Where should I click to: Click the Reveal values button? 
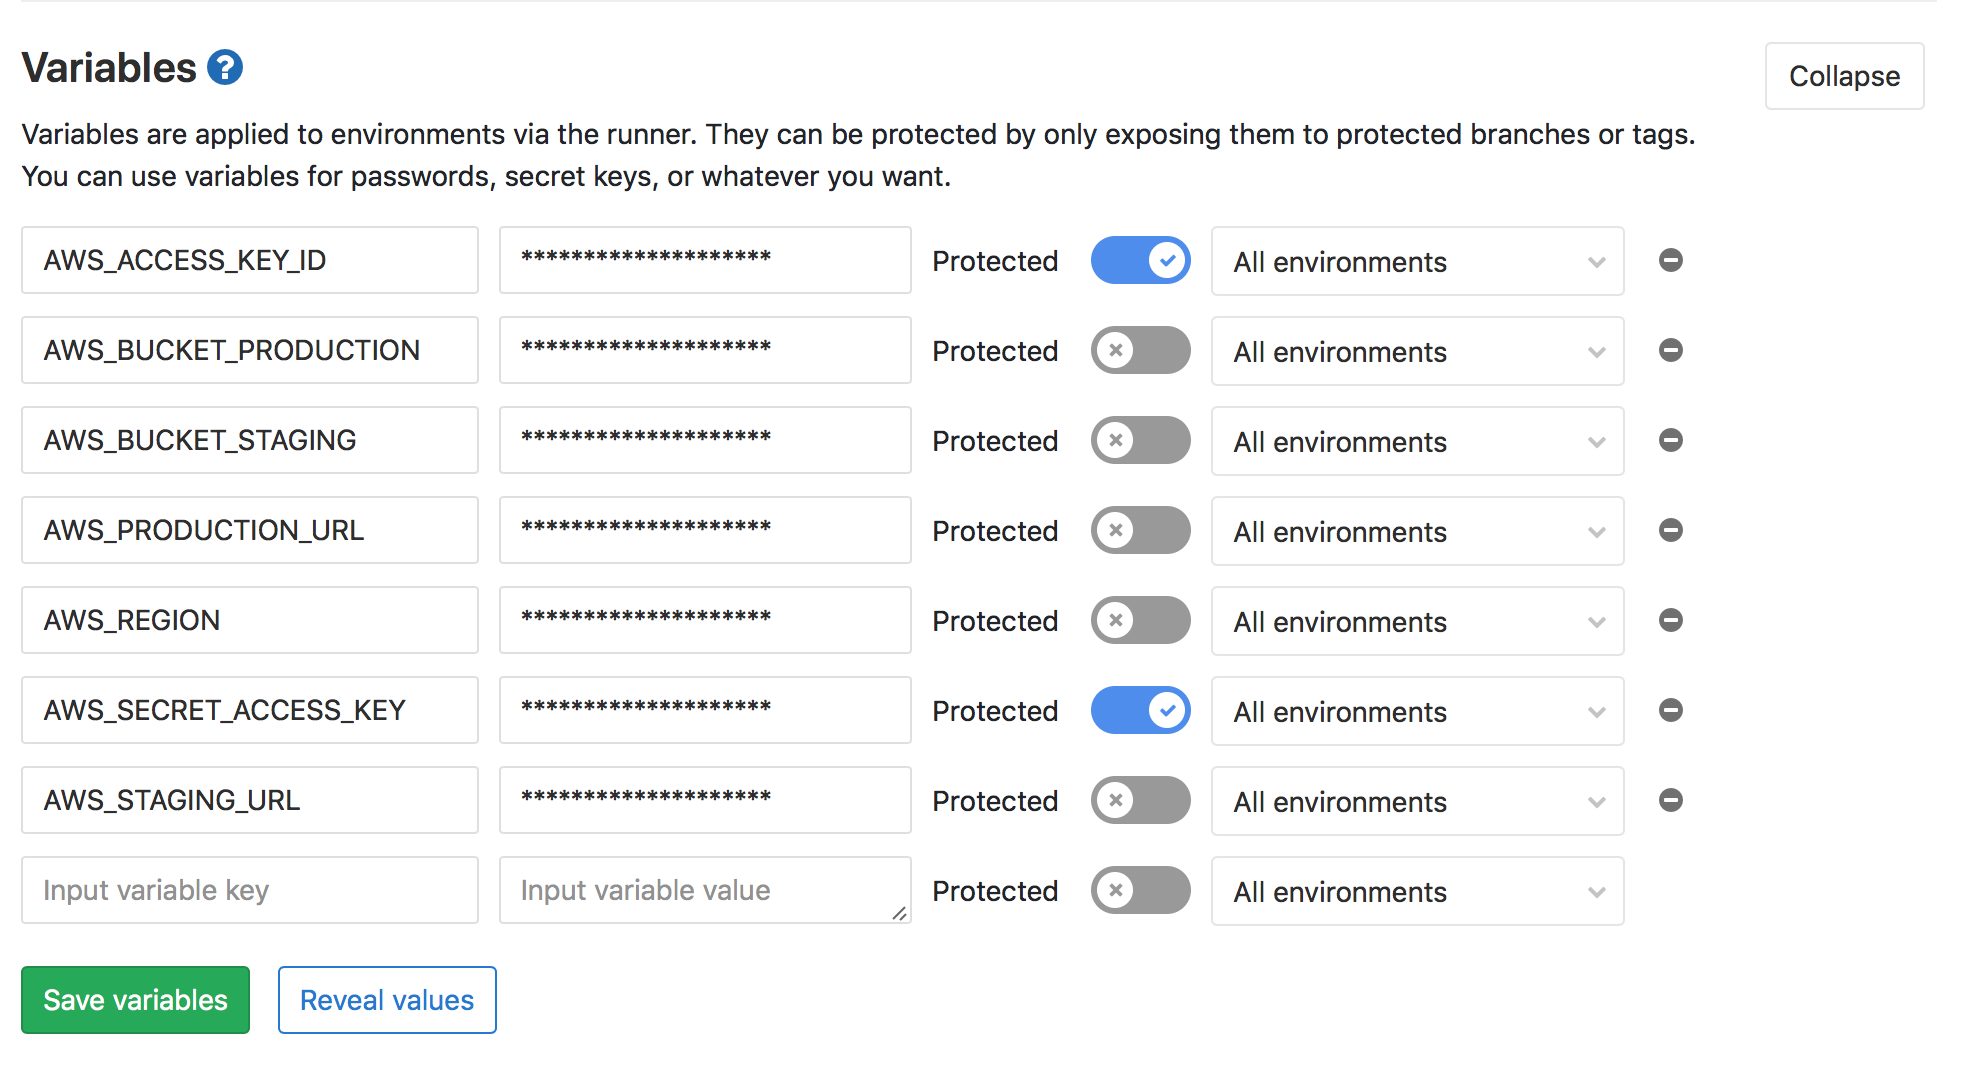coord(387,1000)
